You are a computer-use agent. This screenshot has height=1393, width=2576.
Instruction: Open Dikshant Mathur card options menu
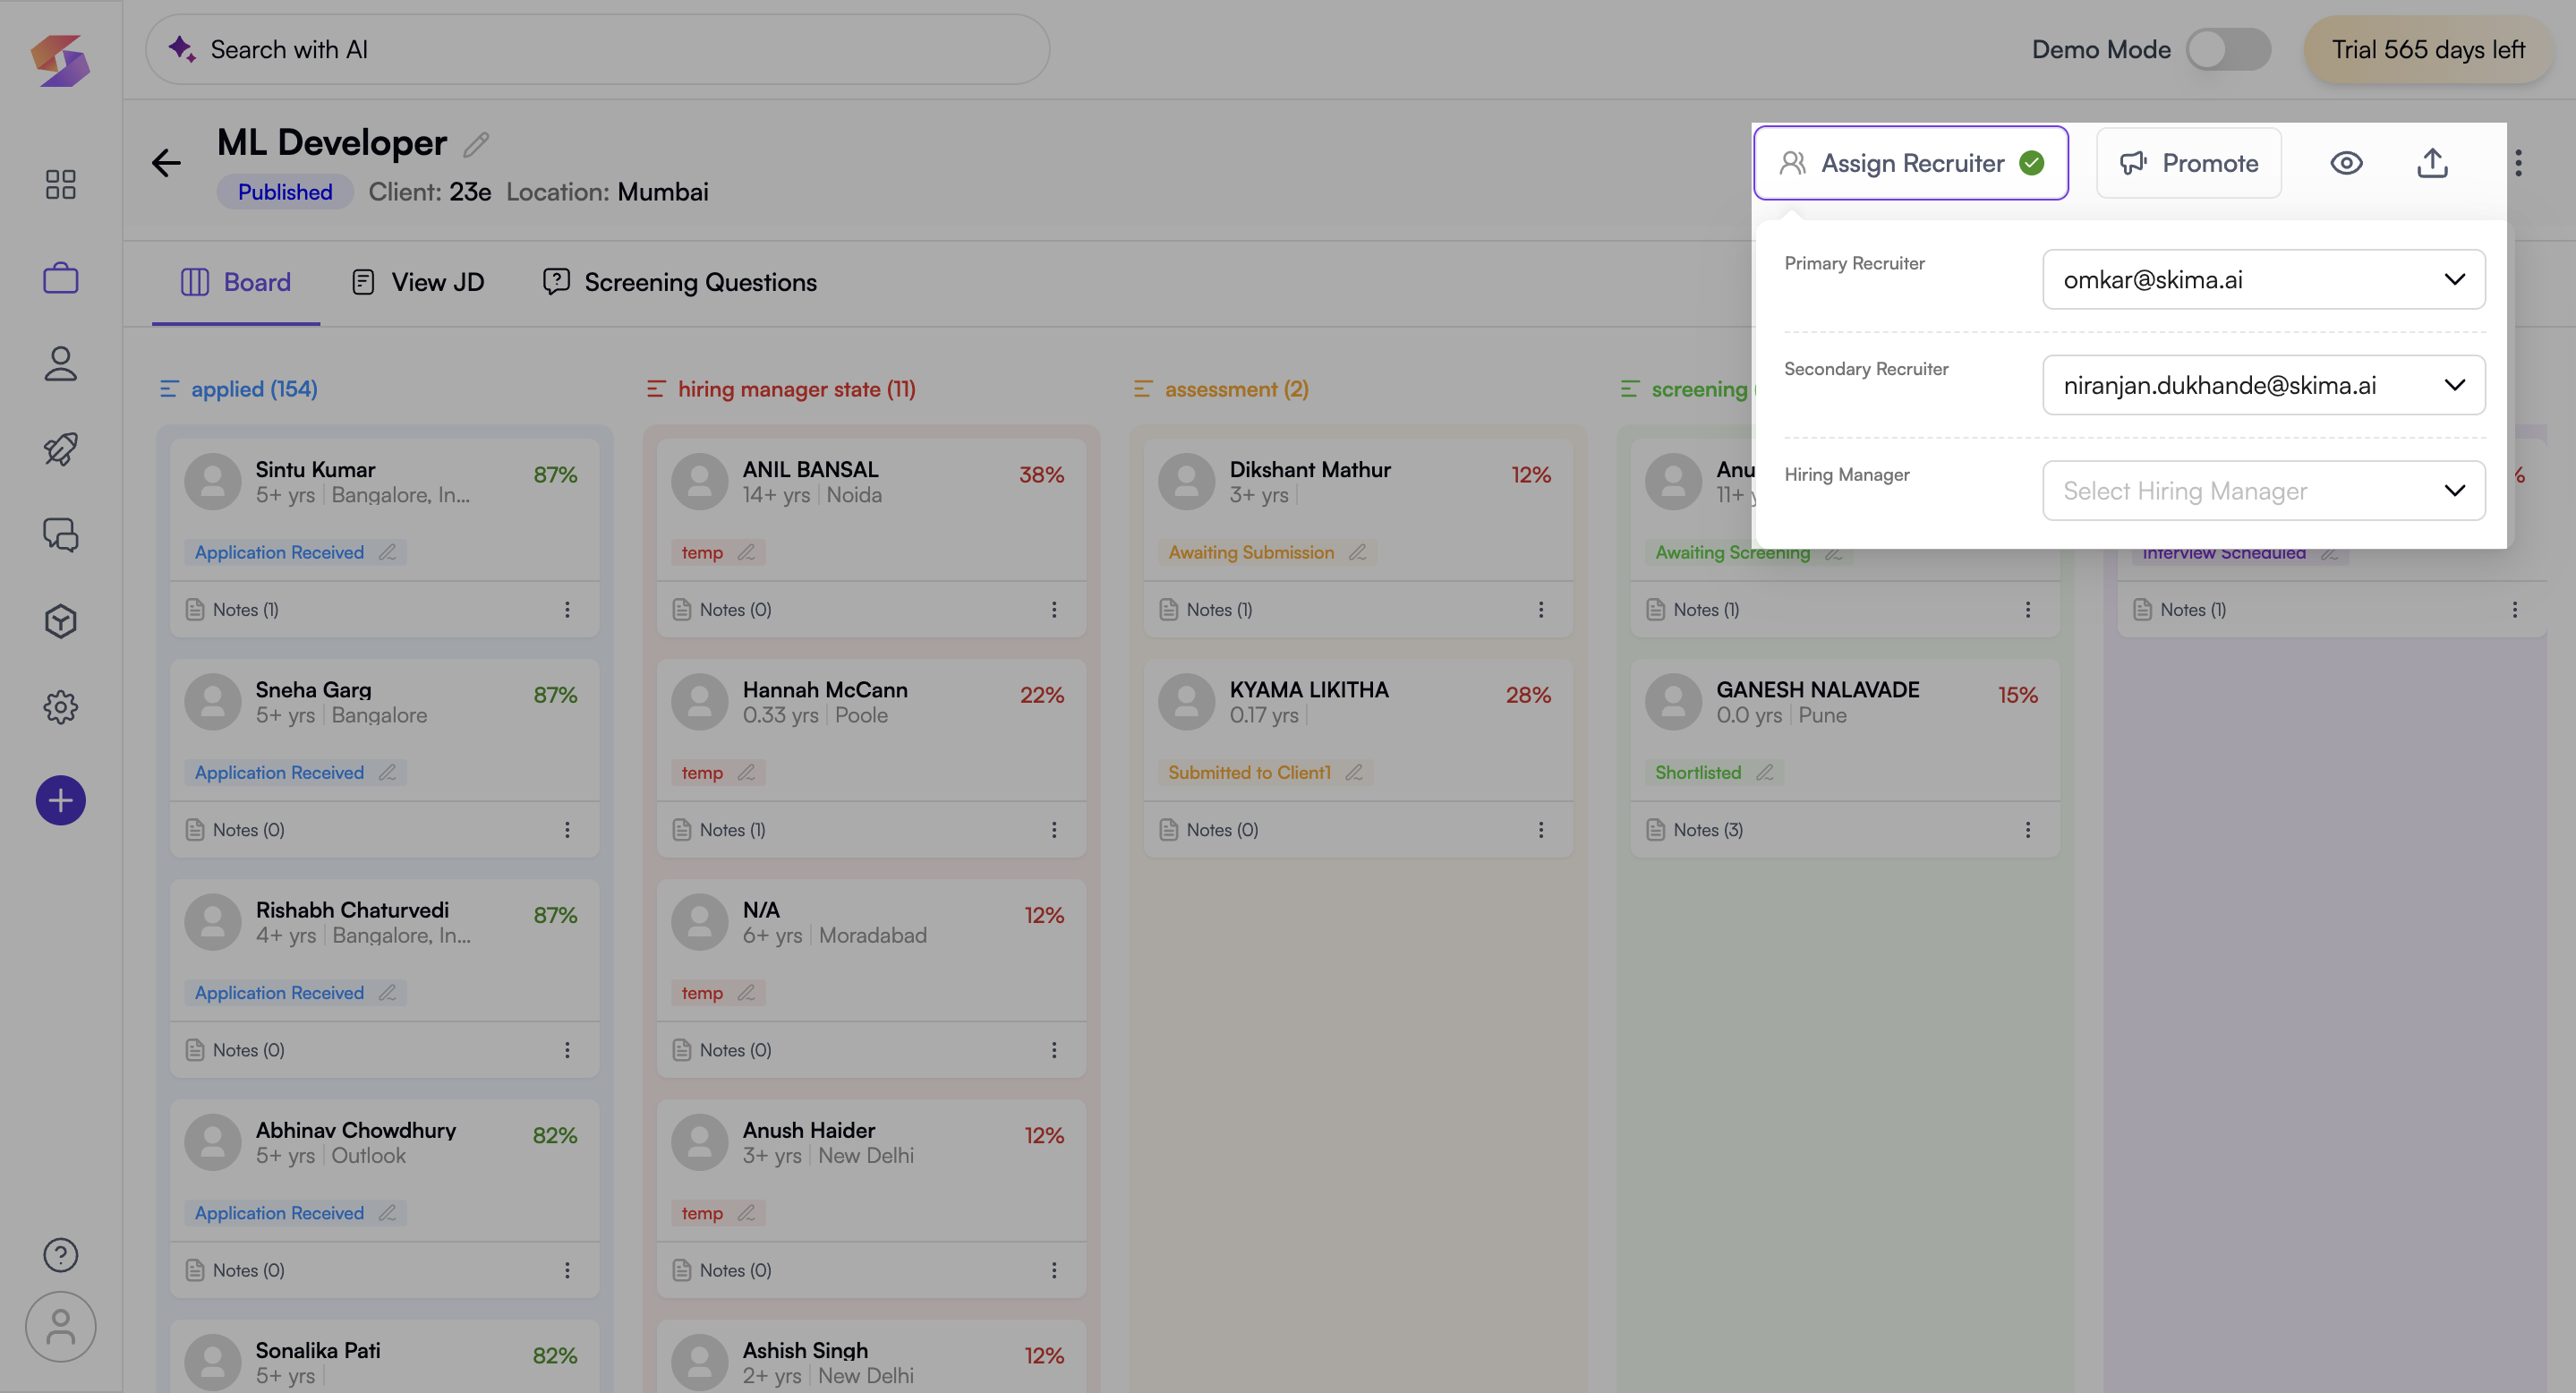(1541, 609)
